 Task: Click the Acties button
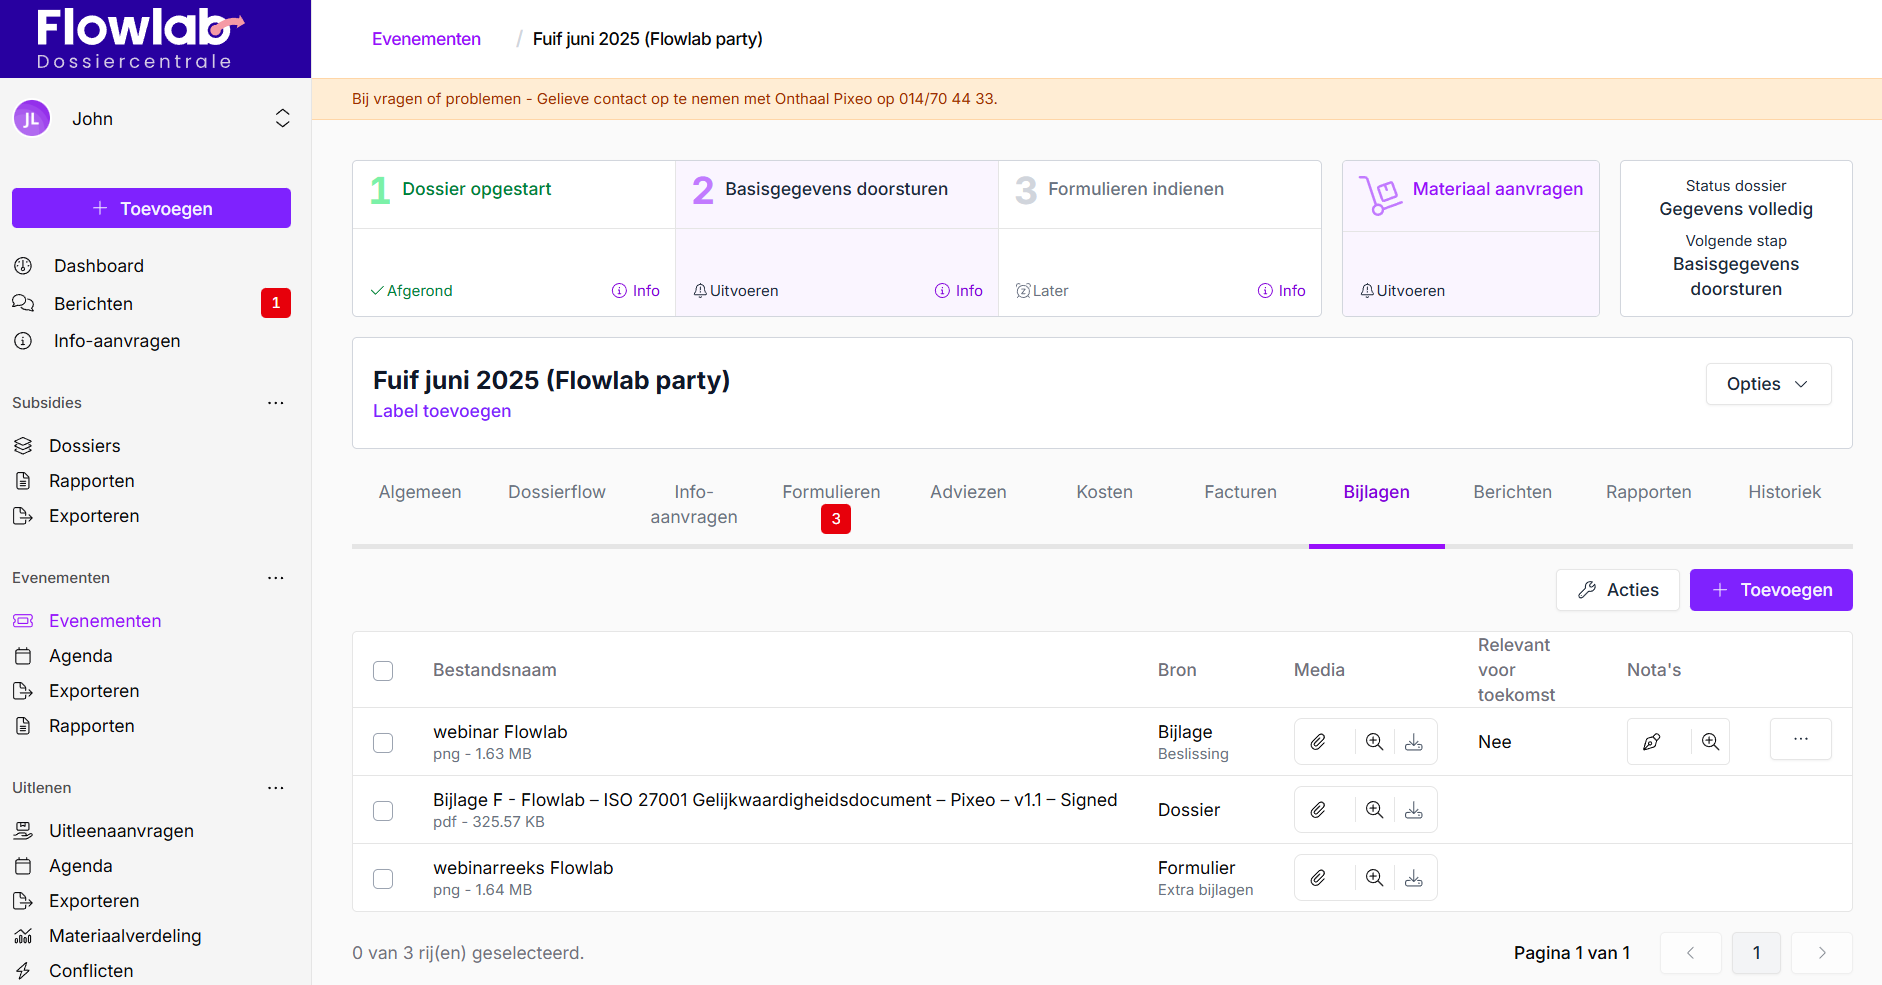click(1617, 590)
